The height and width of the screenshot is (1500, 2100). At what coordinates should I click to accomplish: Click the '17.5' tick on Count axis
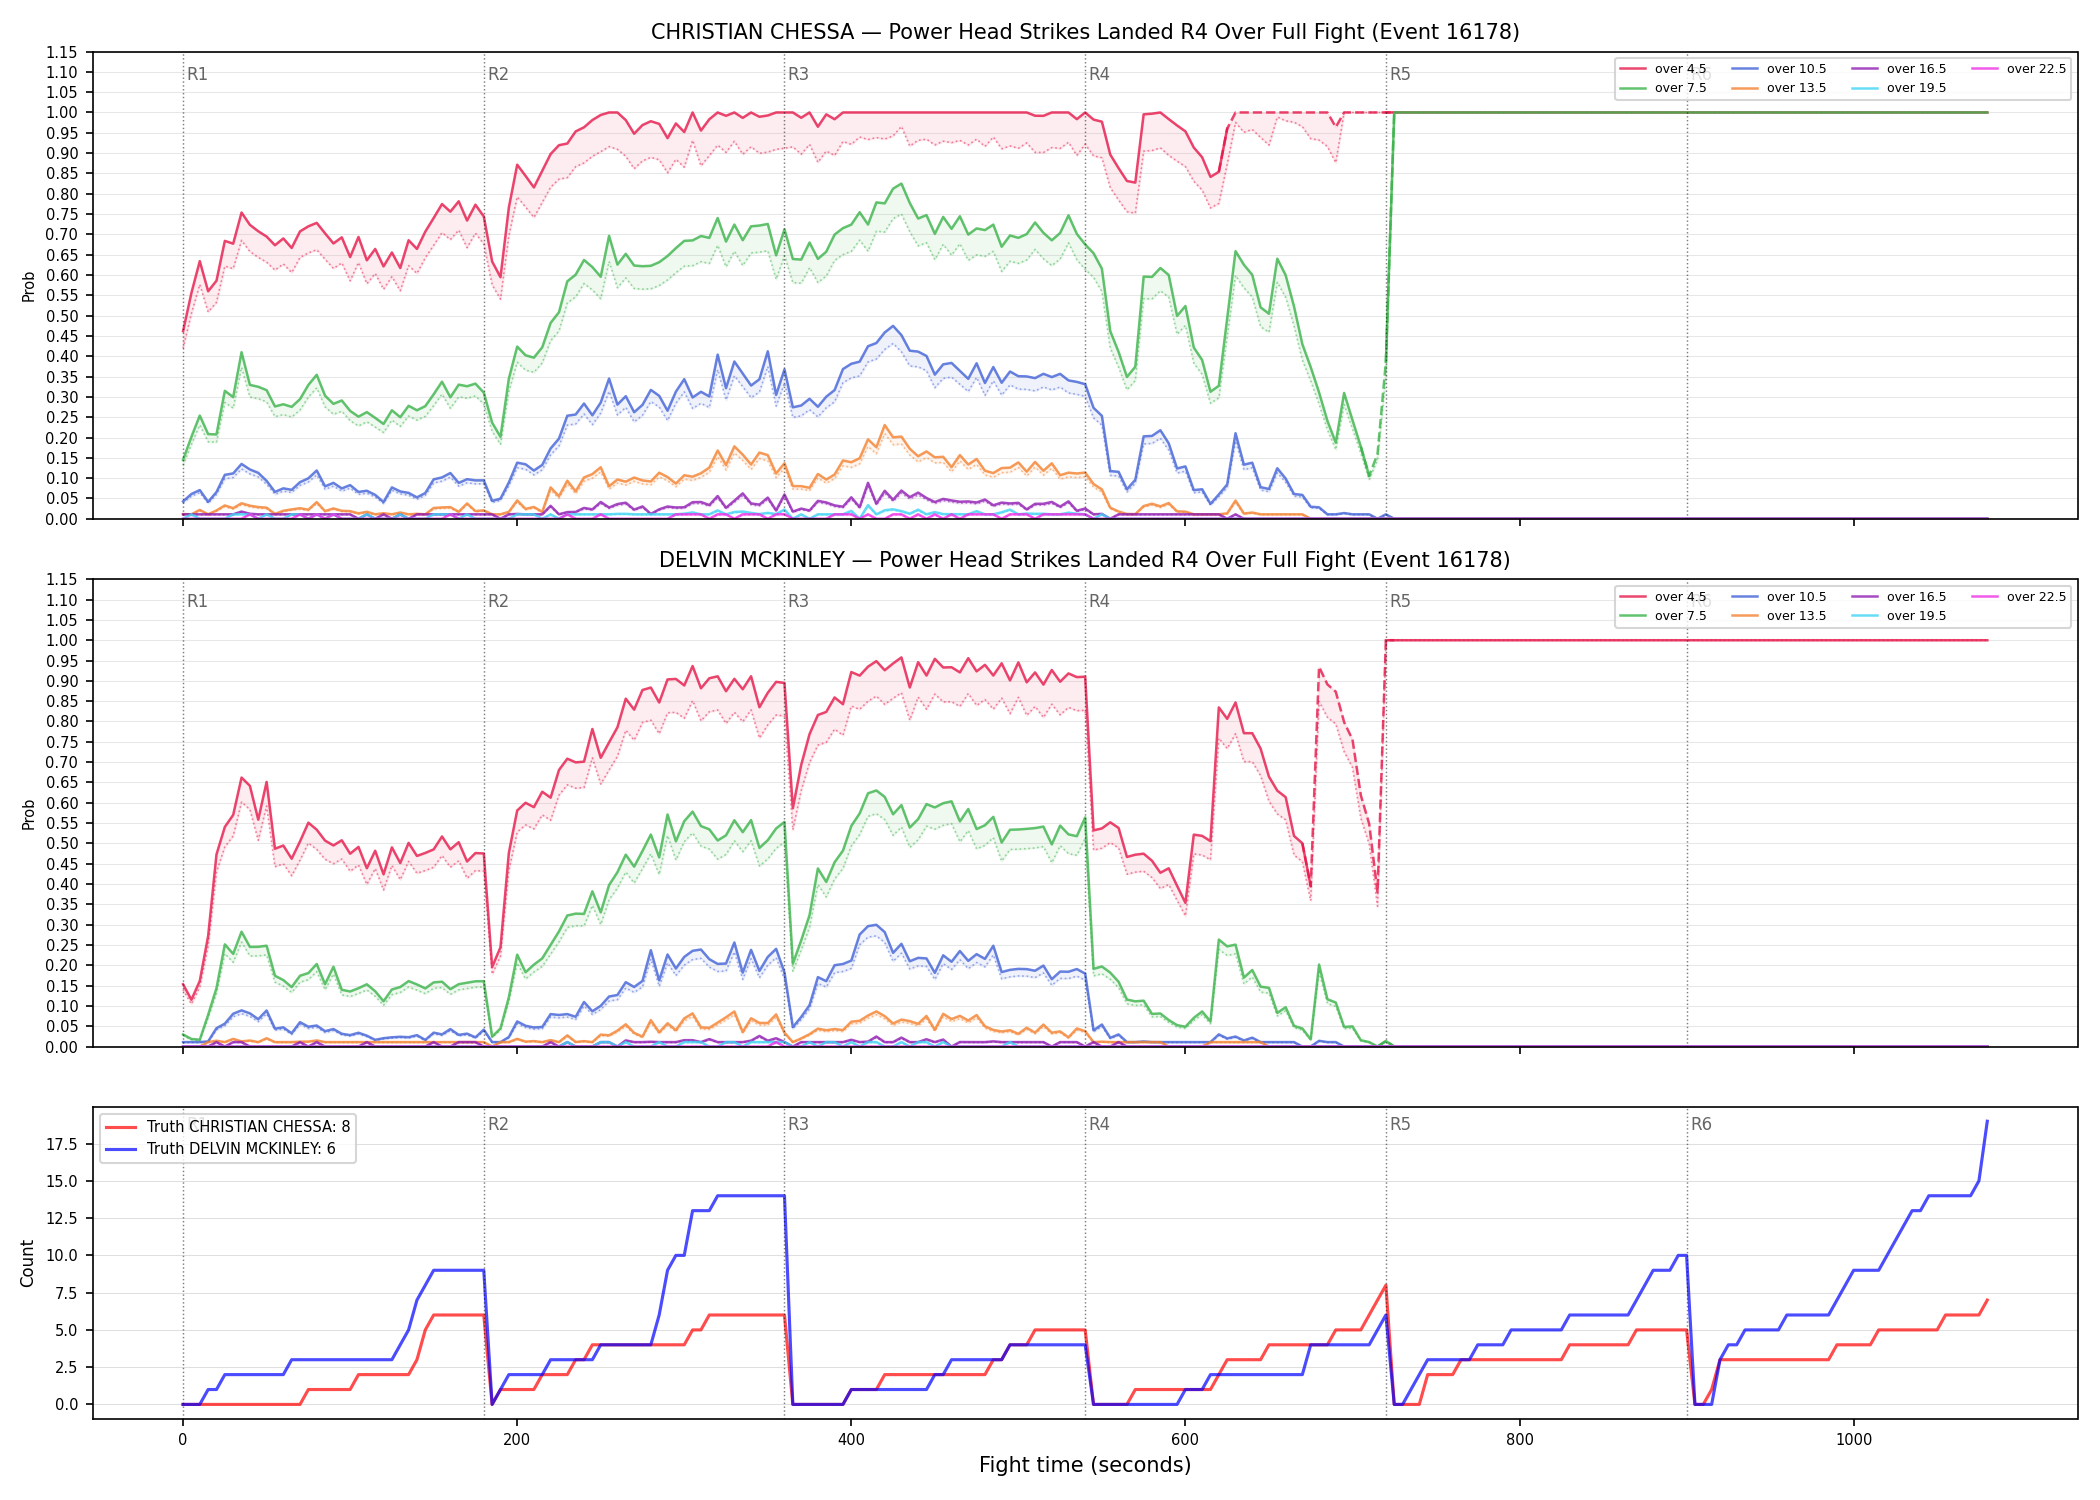tap(62, 1144)
